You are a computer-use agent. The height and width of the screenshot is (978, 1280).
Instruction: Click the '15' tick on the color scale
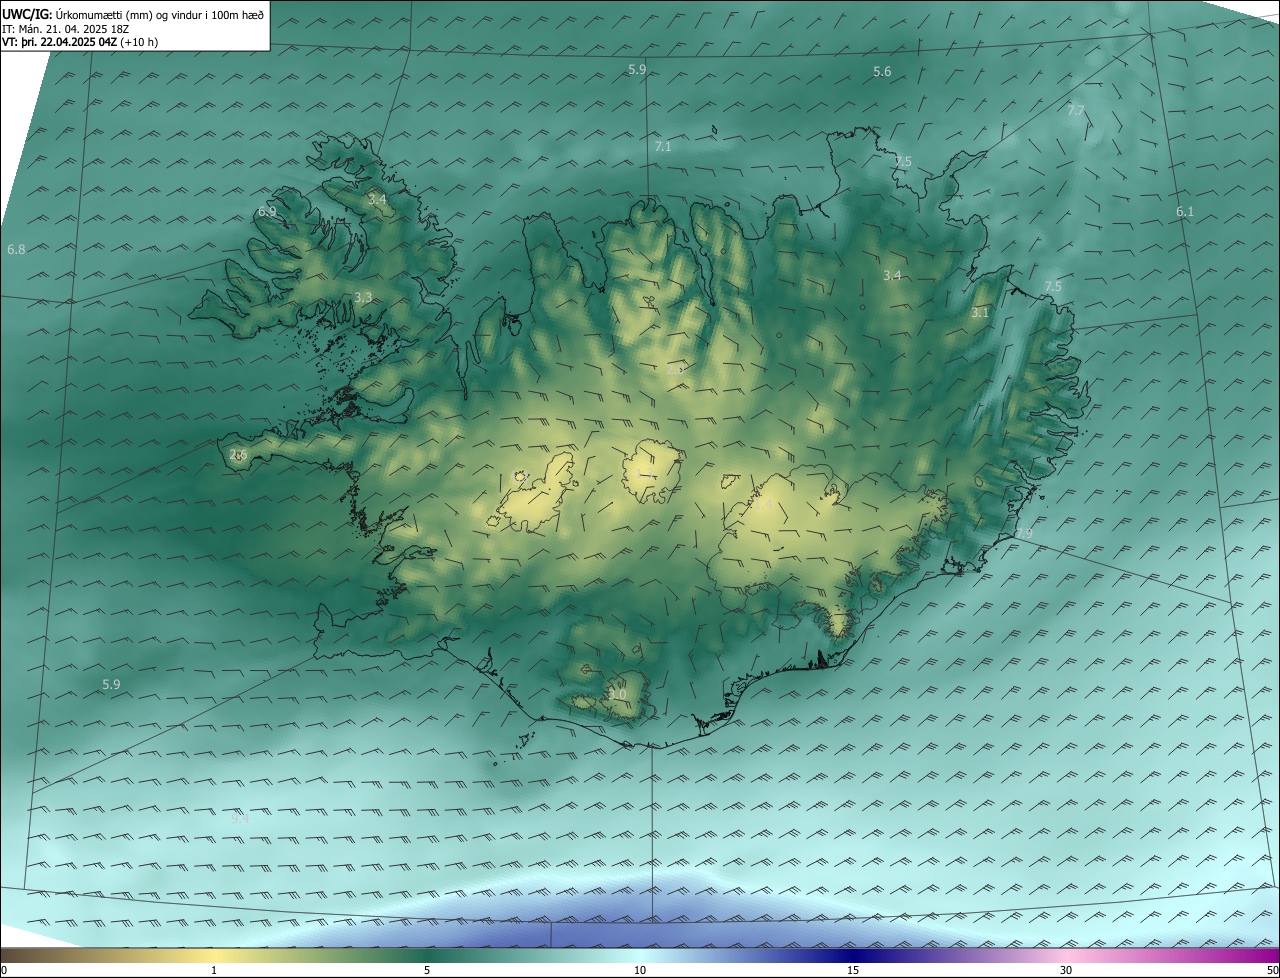pos(853,970)
